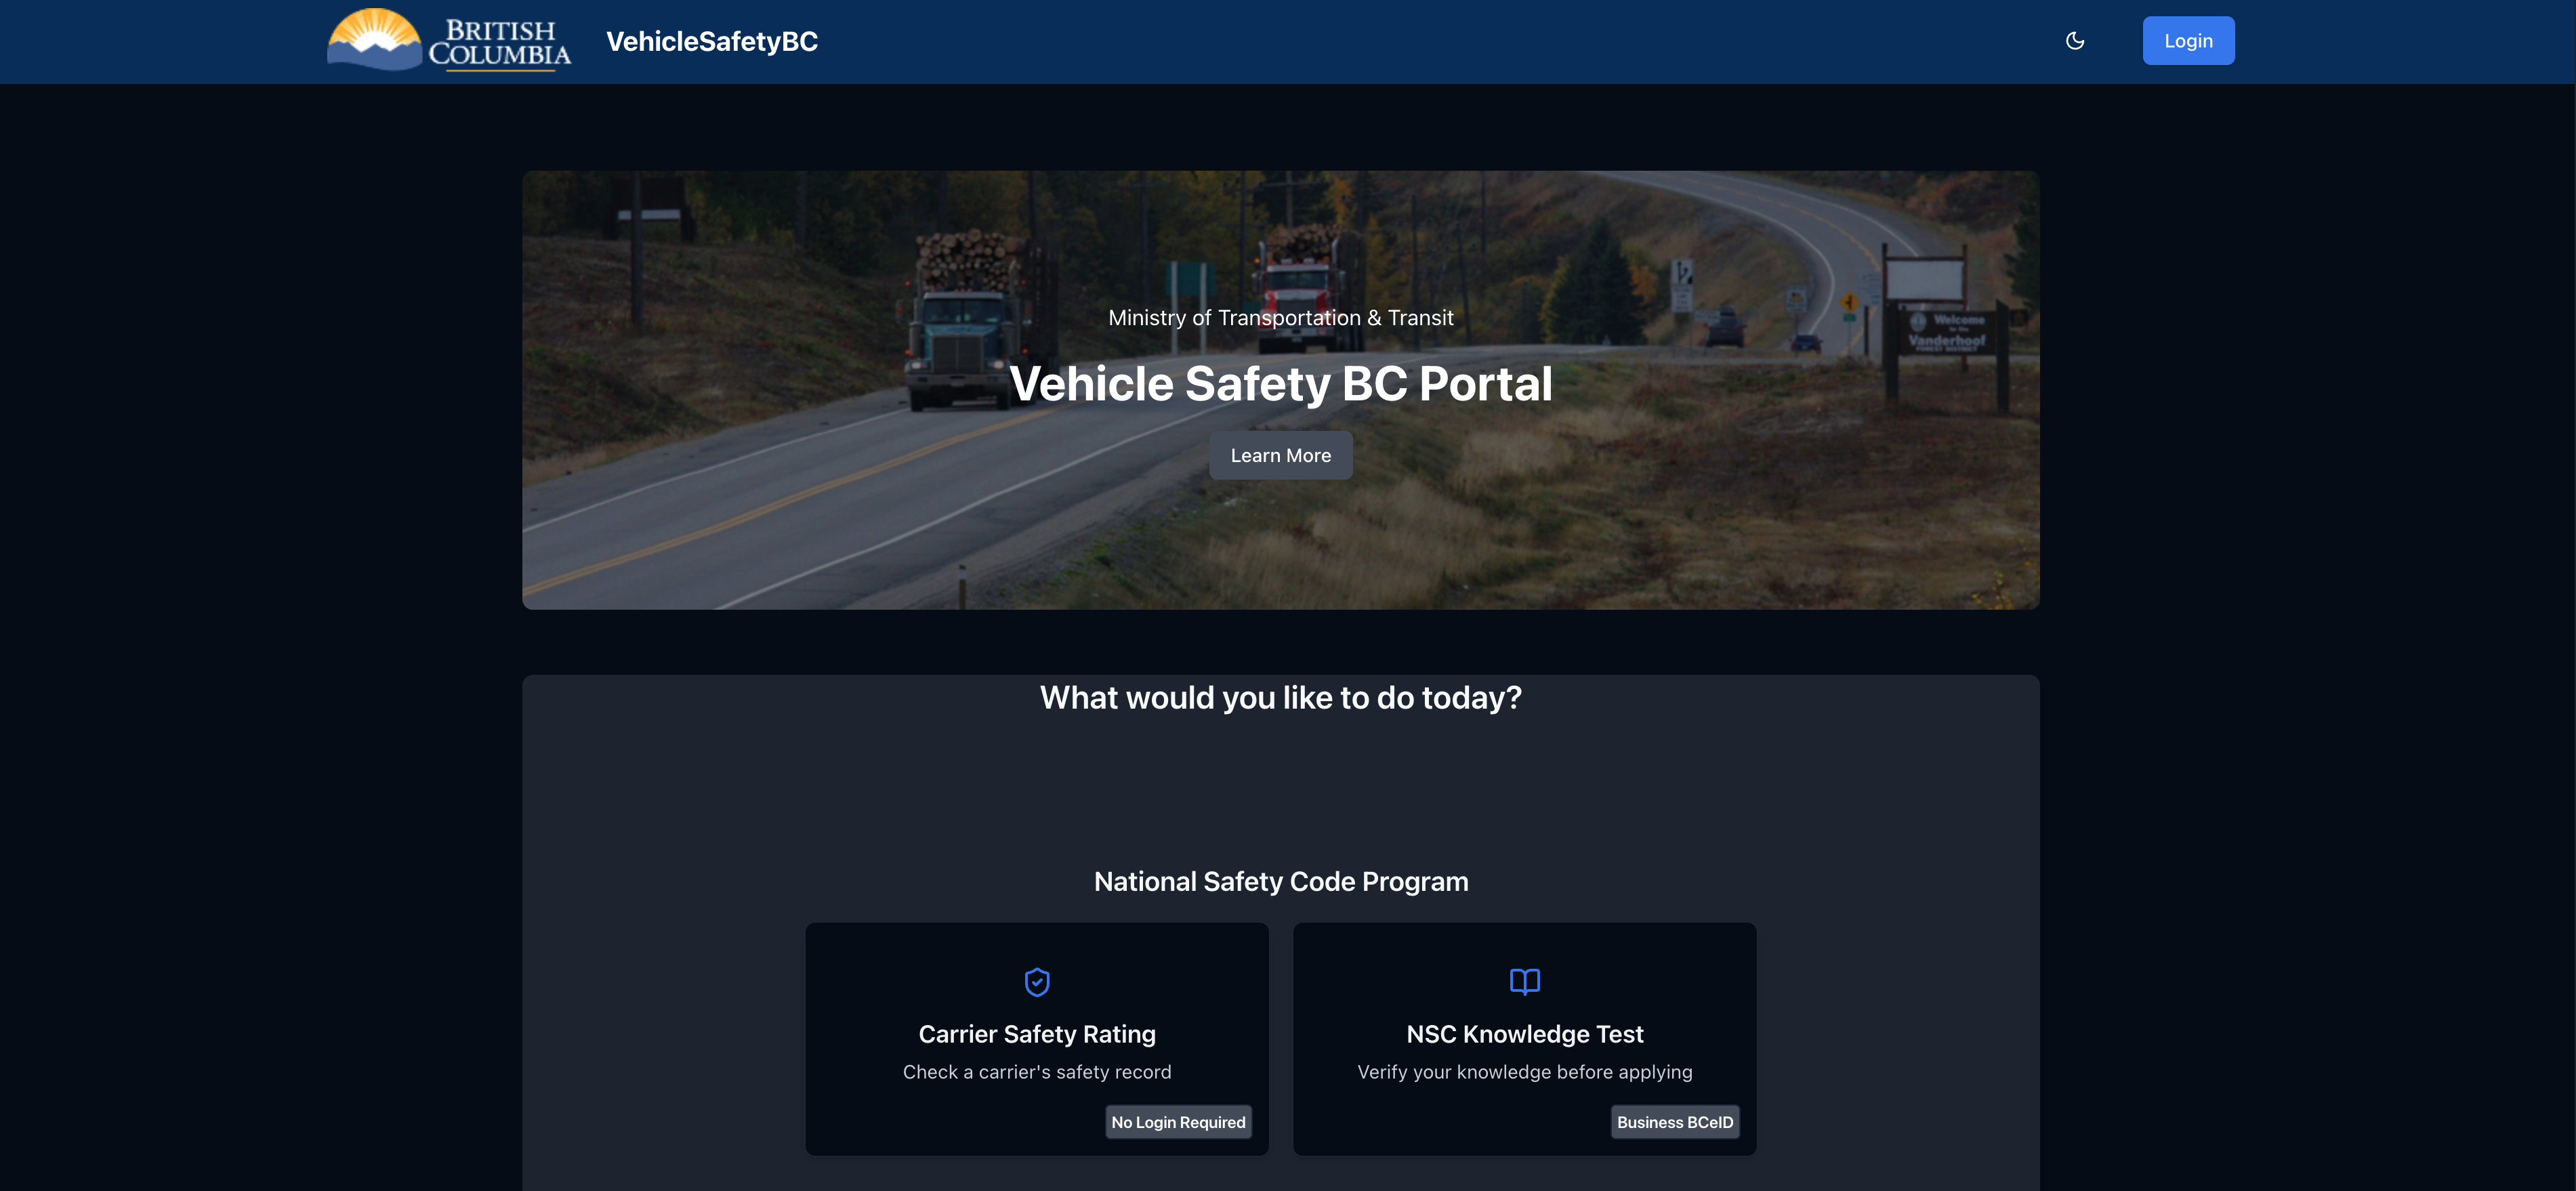Click the Learn More button

point(1280,455)
